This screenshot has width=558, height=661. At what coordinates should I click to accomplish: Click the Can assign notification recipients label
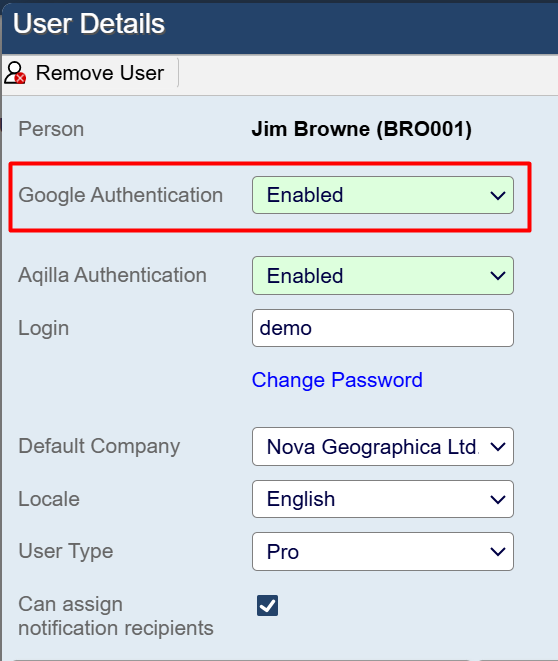[116, 616]
